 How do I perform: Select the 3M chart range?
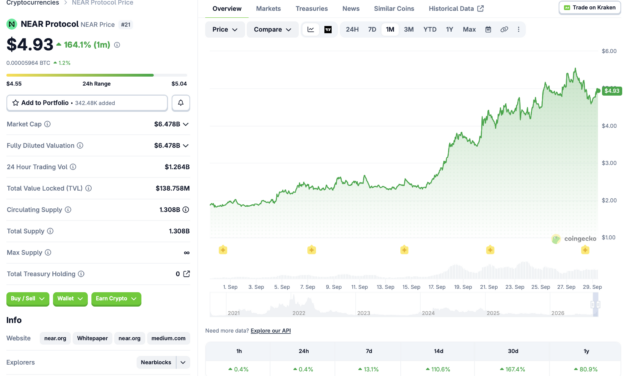pos(408,30)
